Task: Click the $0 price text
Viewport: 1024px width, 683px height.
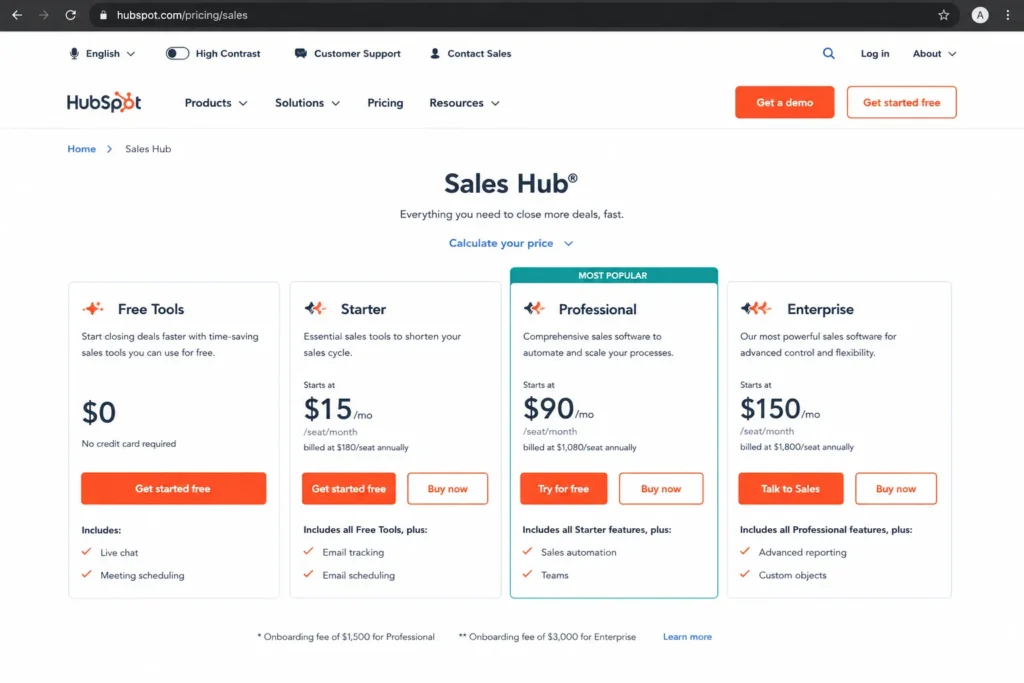Action: [x=99, y=412]
